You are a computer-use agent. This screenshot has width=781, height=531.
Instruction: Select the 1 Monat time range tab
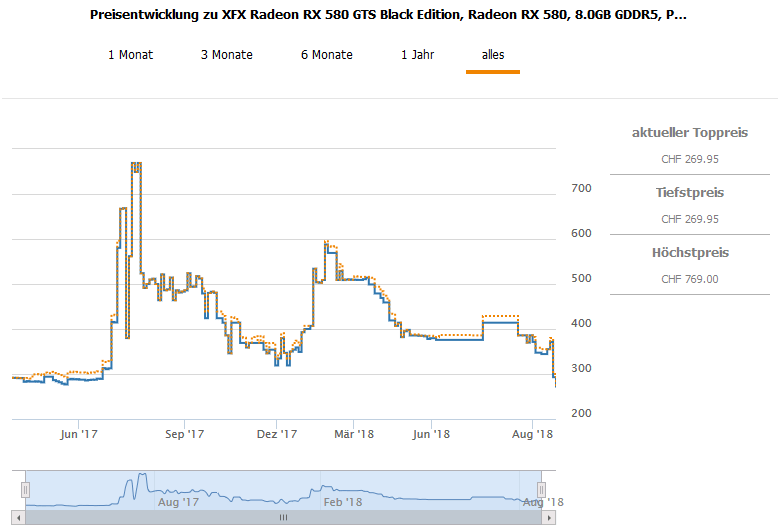click(130, 55)
